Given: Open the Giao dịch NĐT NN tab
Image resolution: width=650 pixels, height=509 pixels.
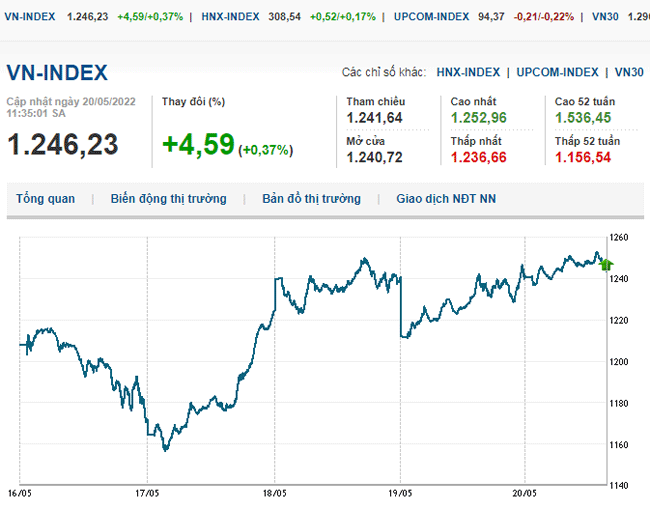Looking at the screenshot, I should pyautogui.click(x=446, y=199).
